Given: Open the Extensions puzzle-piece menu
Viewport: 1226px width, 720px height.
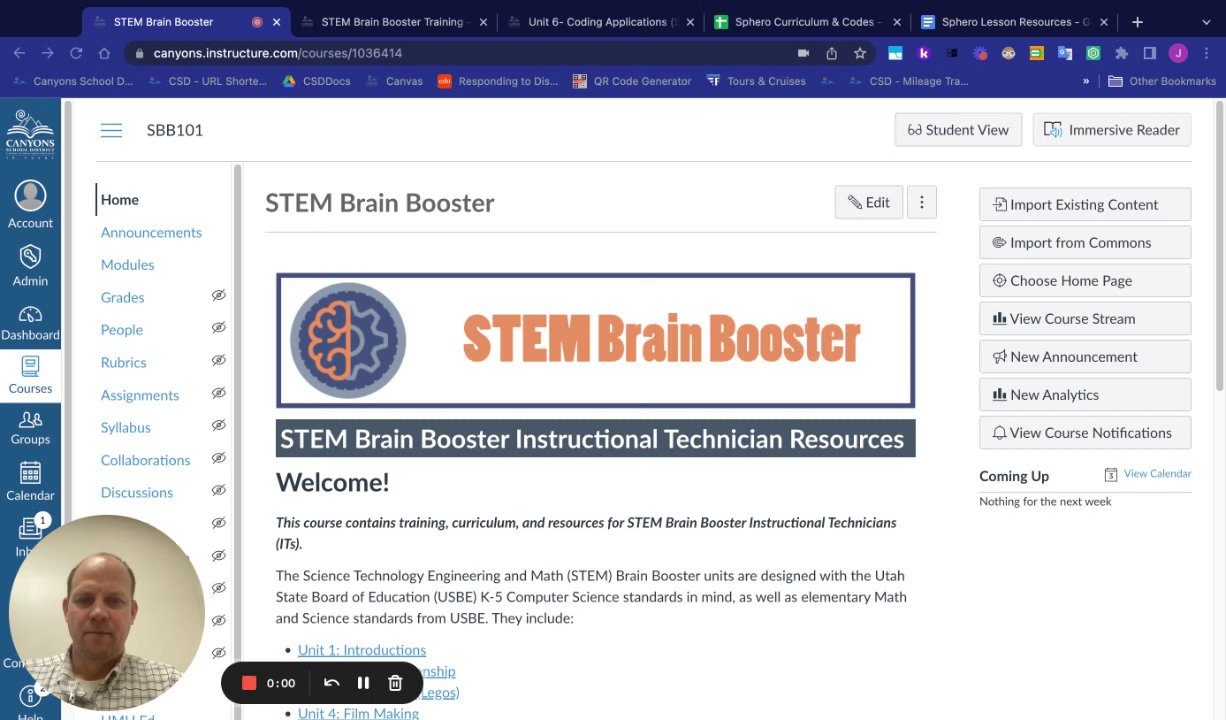Looking at the screenshot, I should pyautogui.click(x=1121, y=53).
